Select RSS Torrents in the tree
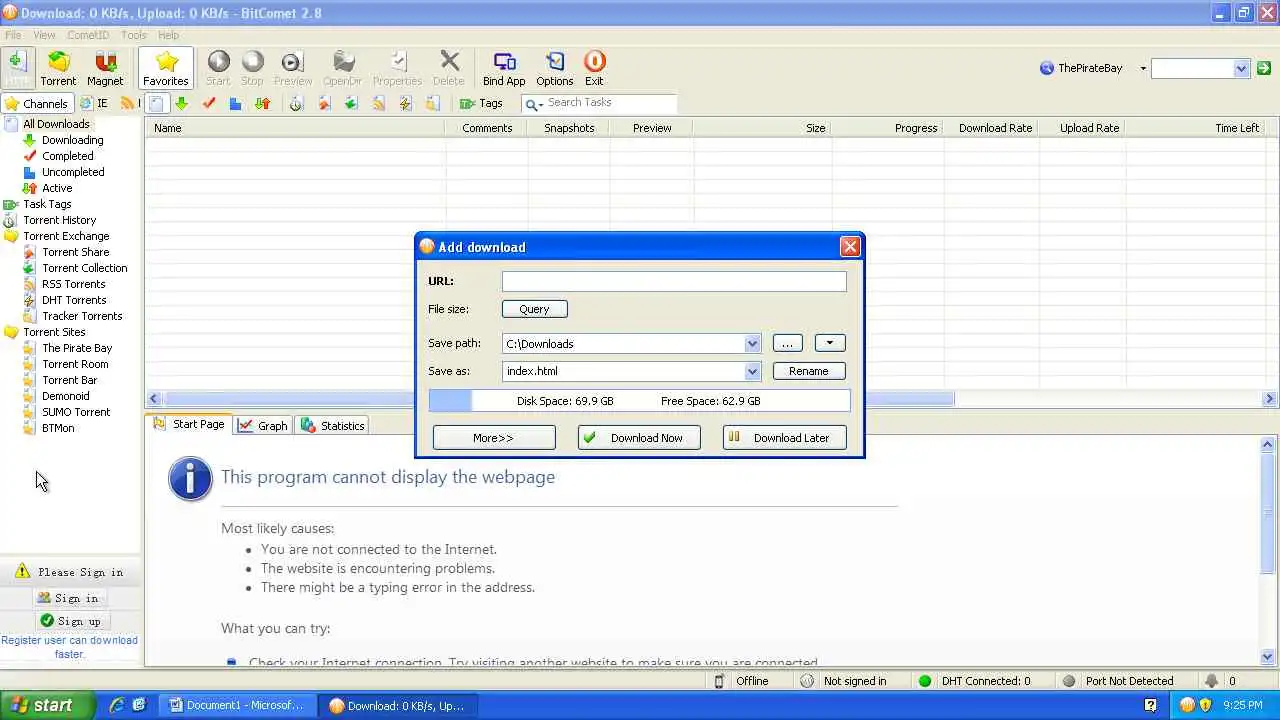 73,284
